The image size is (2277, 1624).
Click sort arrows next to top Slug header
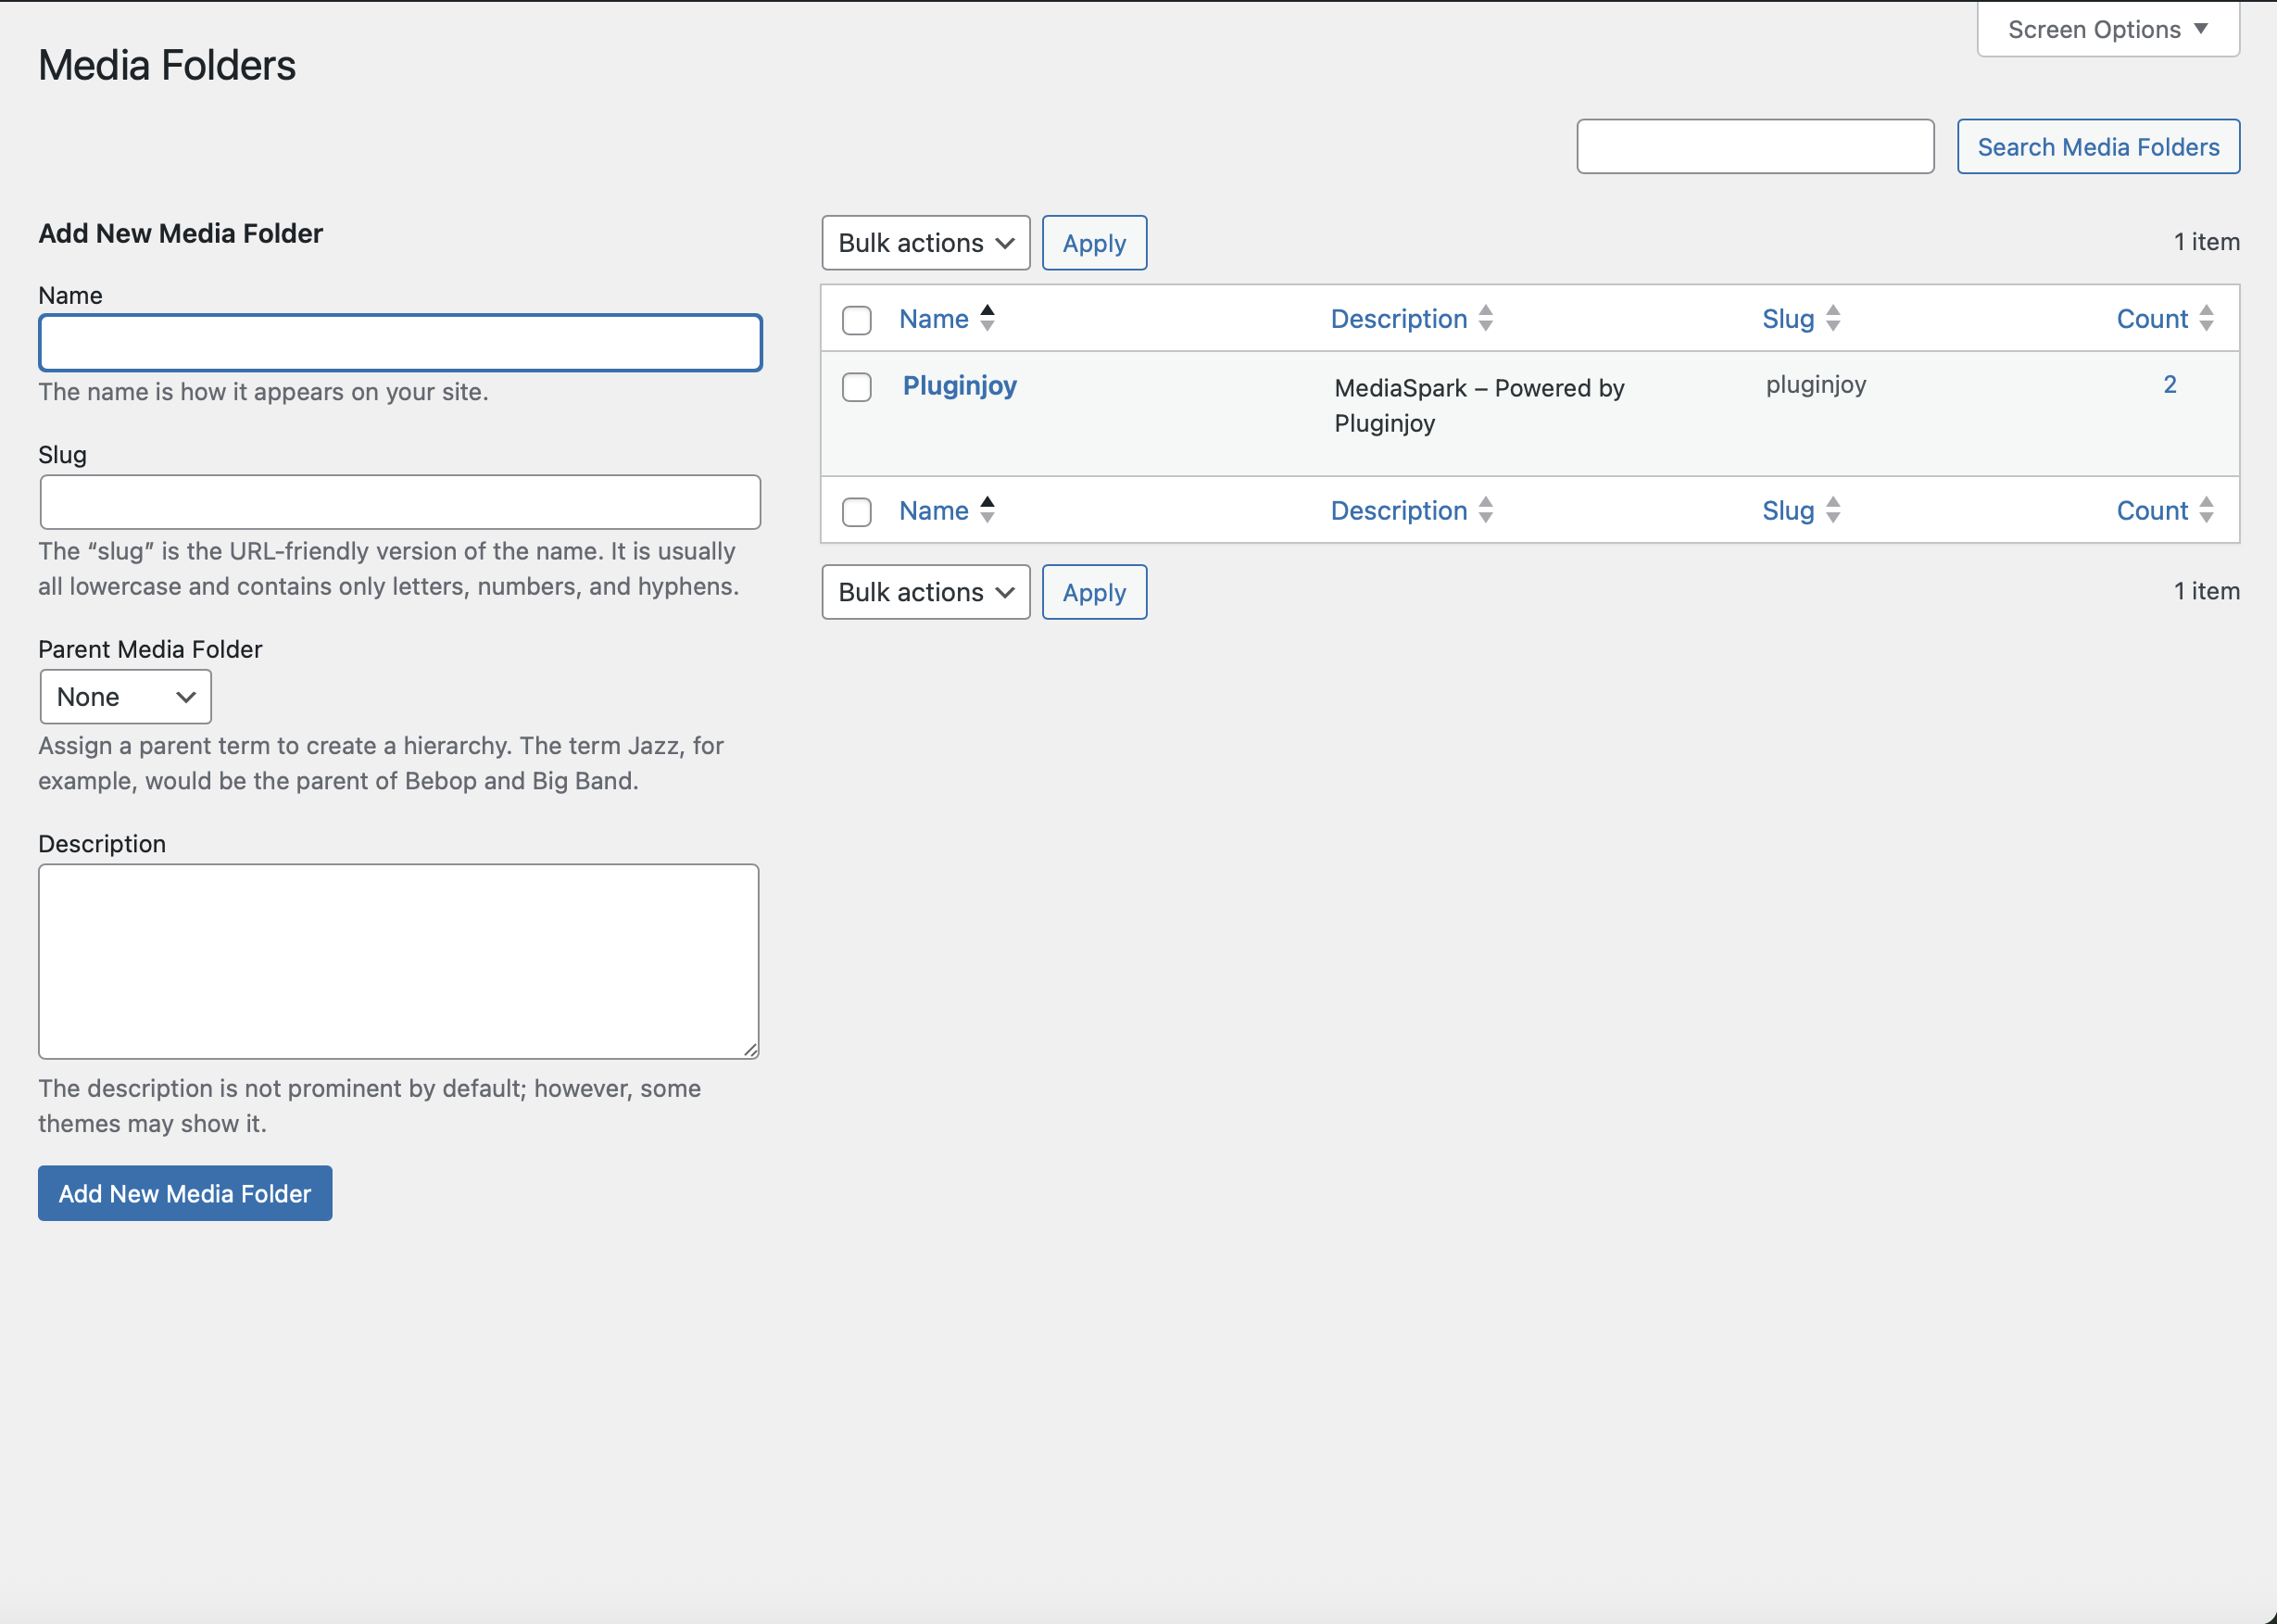(1832, 318)
